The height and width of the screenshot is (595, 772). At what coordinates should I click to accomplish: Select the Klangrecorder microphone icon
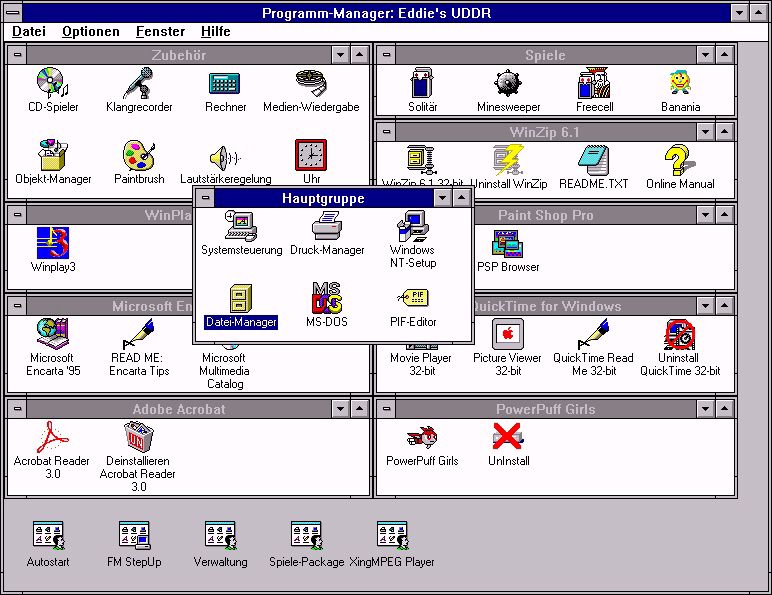click(x=138, y=83)
